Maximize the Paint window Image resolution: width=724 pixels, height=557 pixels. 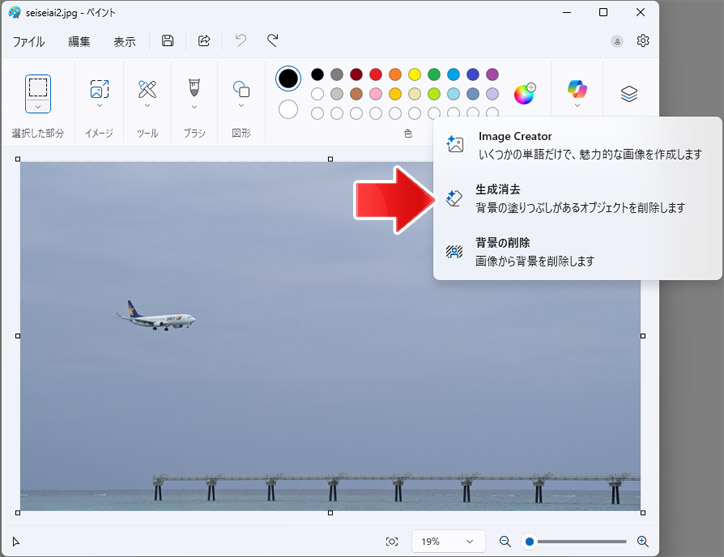(603, 12)
